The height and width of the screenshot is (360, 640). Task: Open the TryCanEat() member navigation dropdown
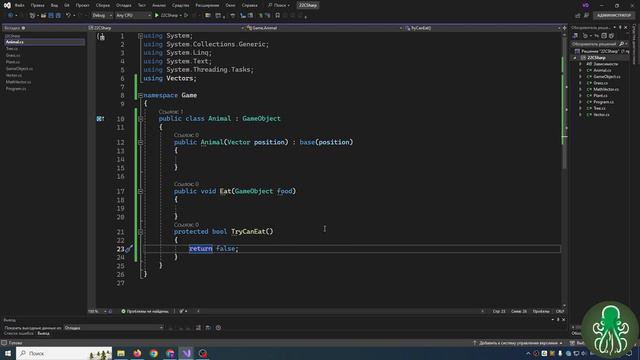(x=483, y=28)
